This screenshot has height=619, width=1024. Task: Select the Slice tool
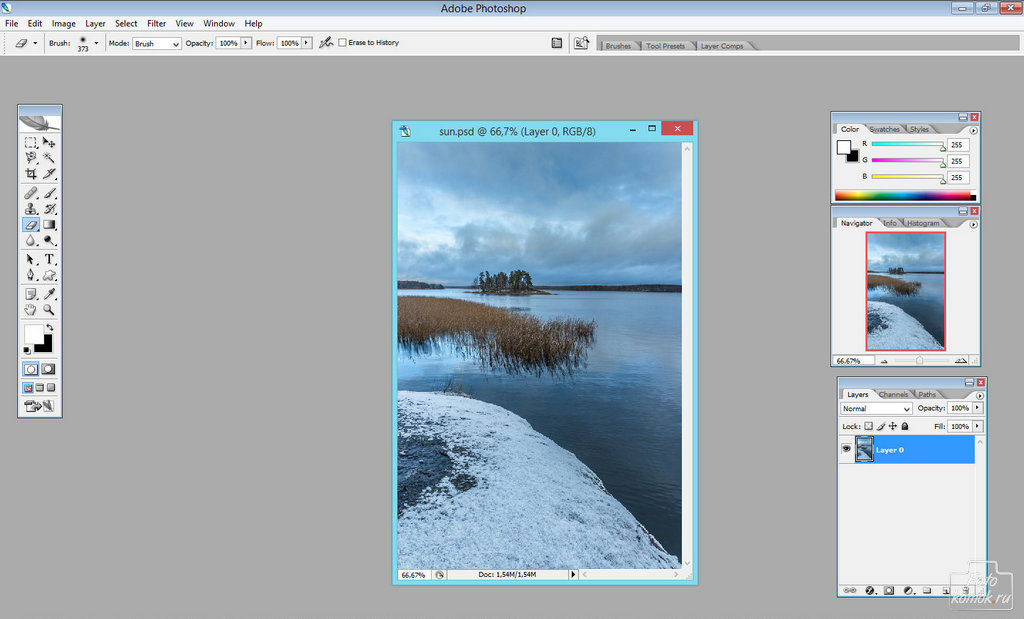pyautogui.click(x=49, y=174)
